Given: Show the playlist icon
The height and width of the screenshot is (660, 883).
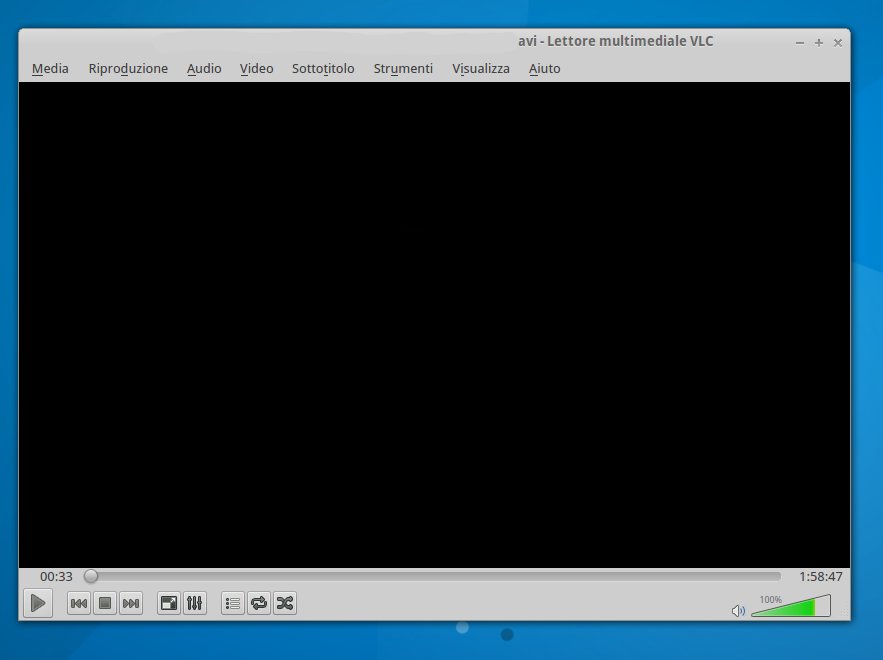Looking at the screenshot, I should click(x=233, y=603).
